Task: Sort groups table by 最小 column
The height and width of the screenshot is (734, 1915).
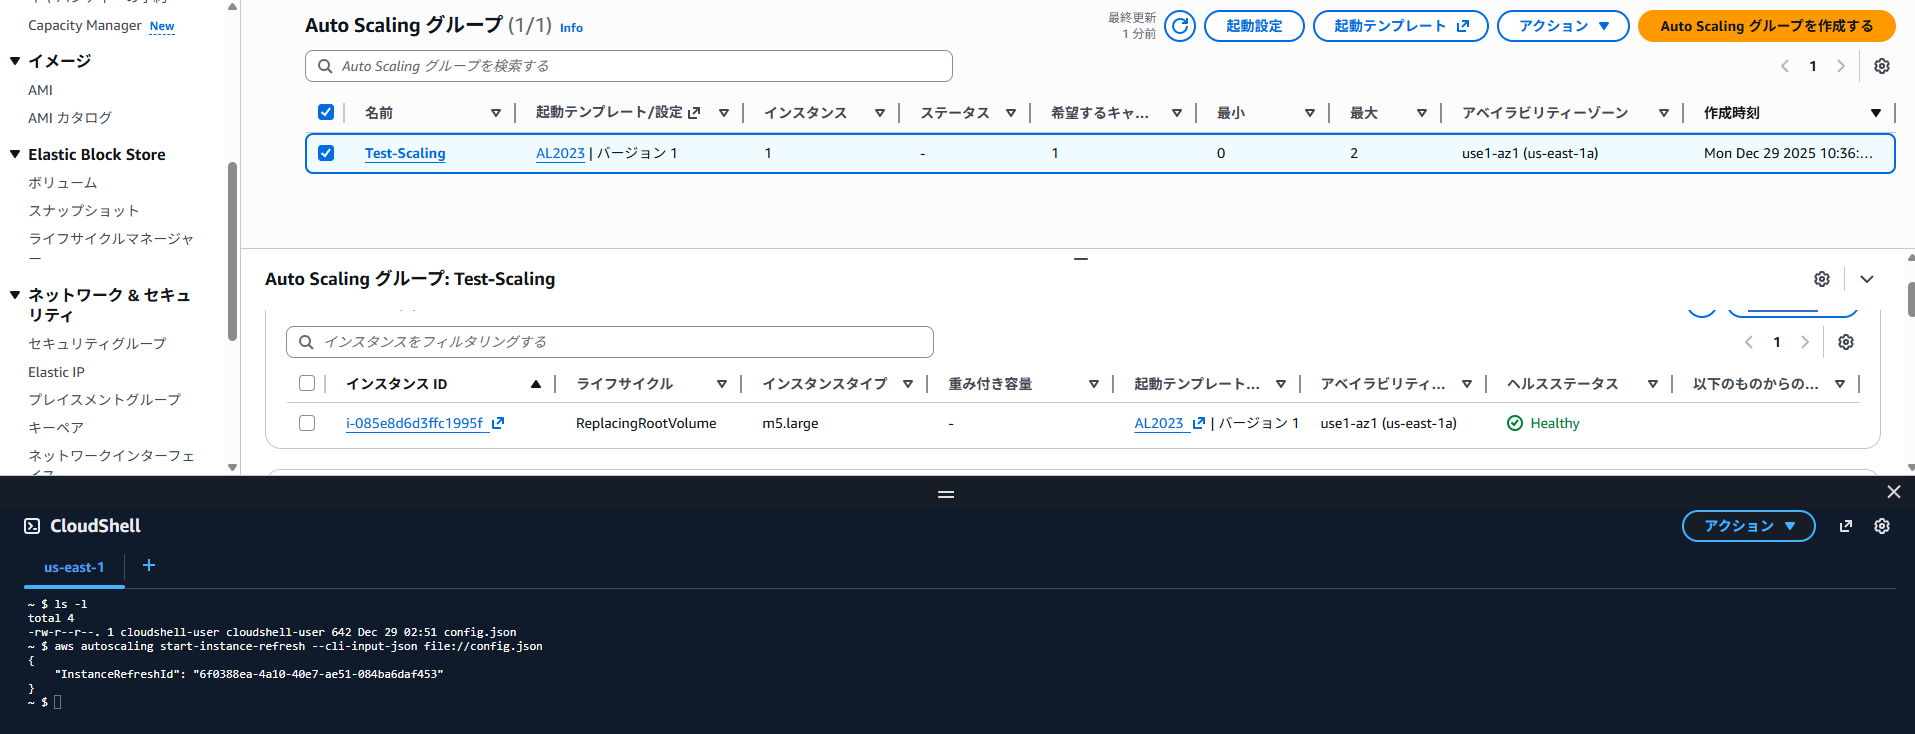Action: pyautogui.click(x=1309, y=113)
